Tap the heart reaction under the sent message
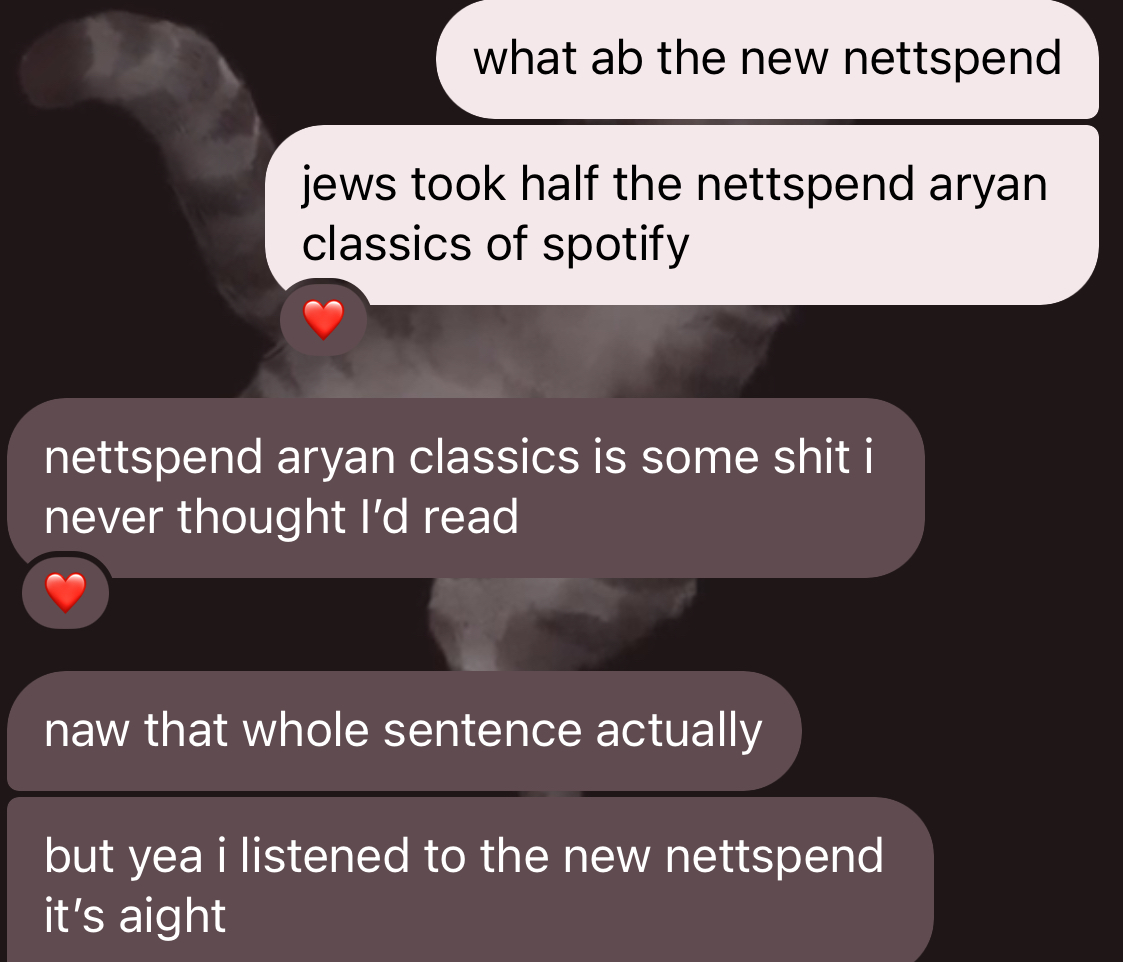 click(x=324, y=319)
